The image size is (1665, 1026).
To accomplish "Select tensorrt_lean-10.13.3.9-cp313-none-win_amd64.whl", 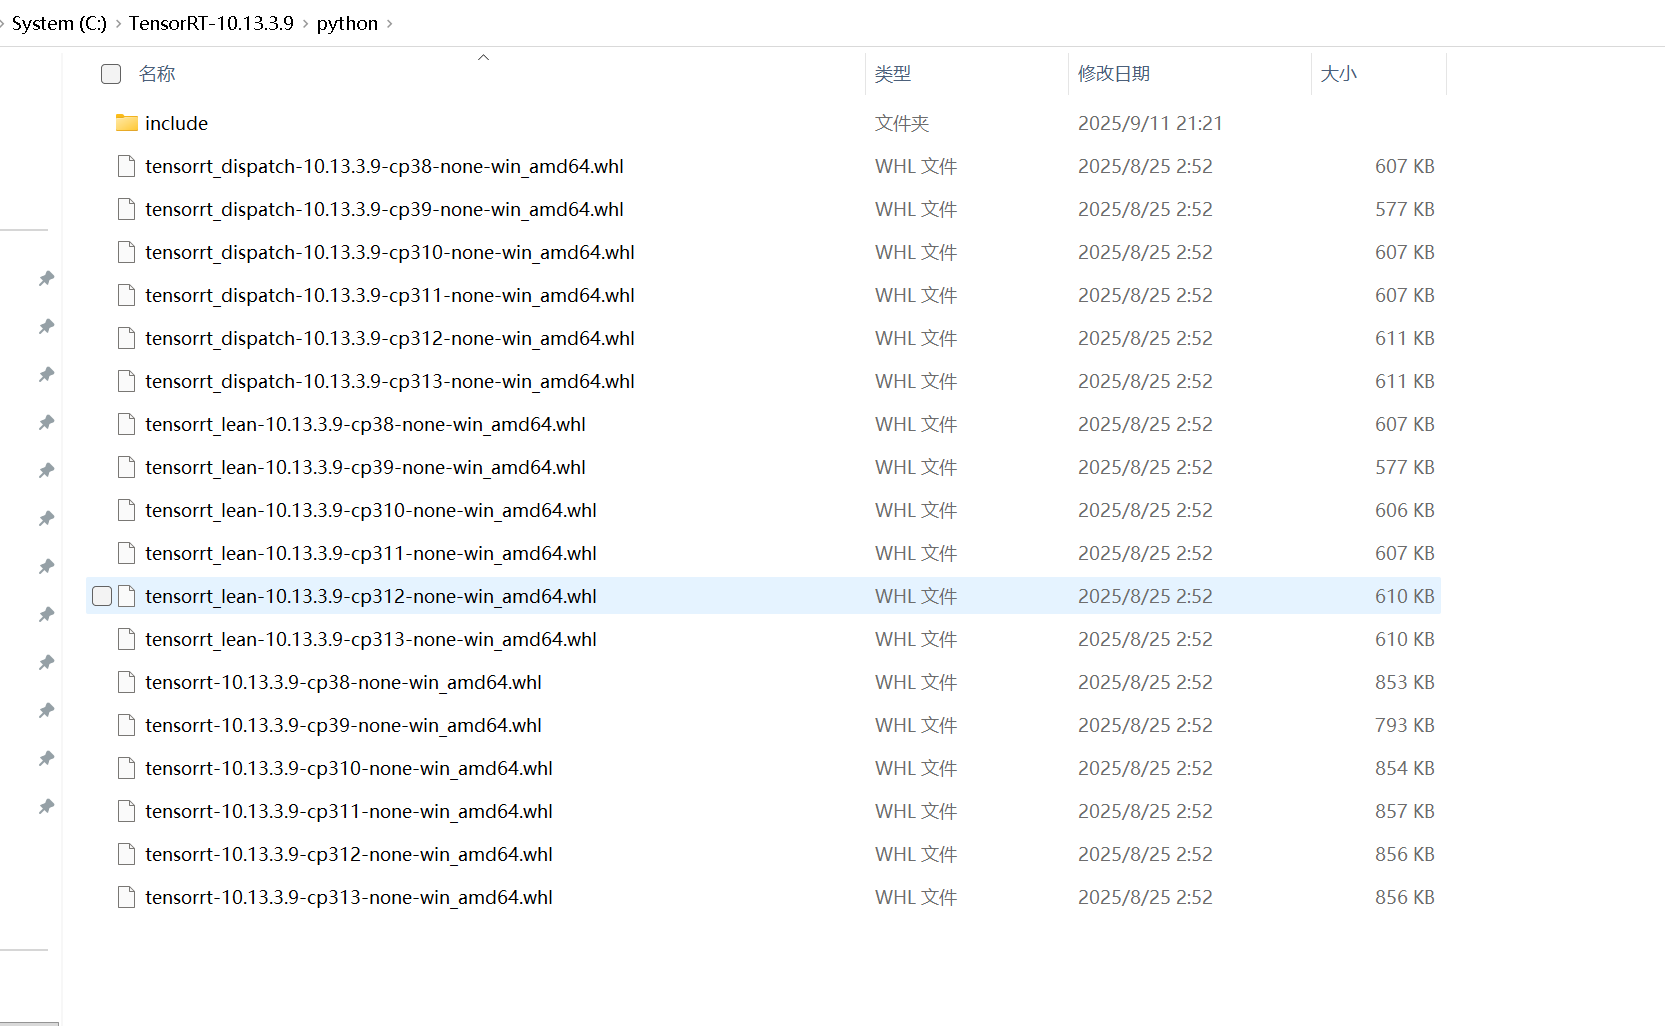I will tap(371, 639).
